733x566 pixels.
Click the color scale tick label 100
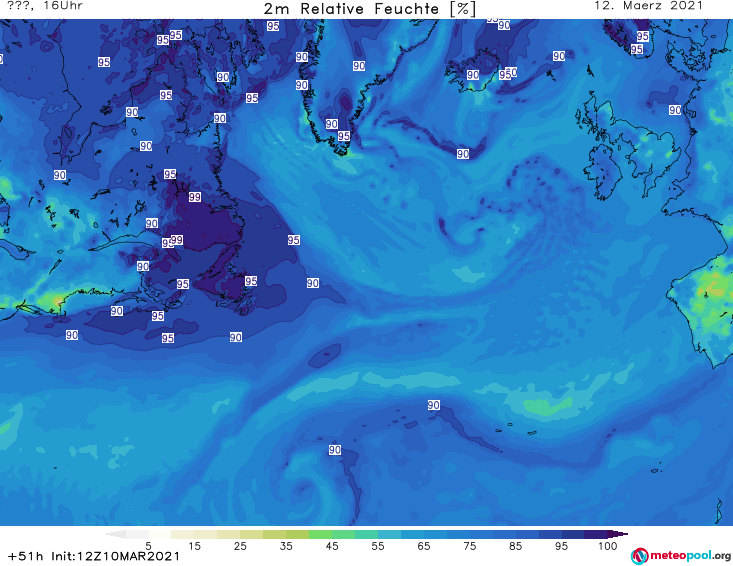[607, 546]
